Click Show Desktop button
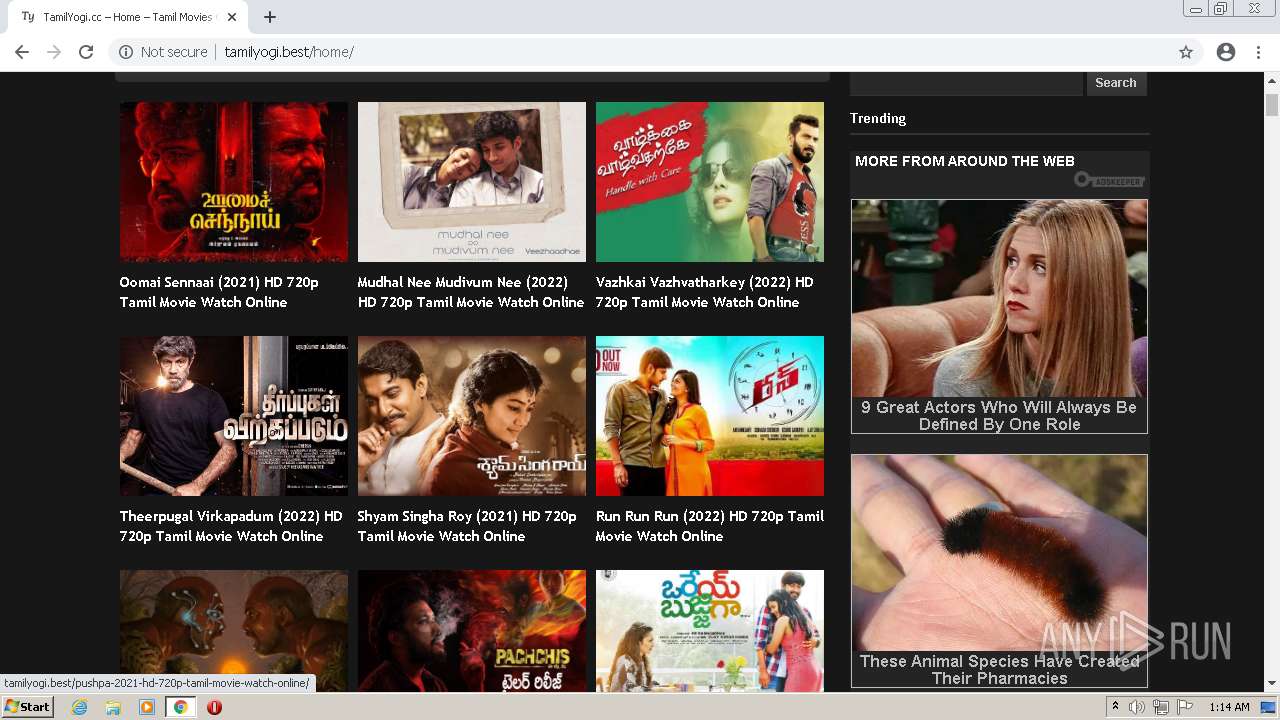This screenshot has width=1280, height=720. [1270, 707]
